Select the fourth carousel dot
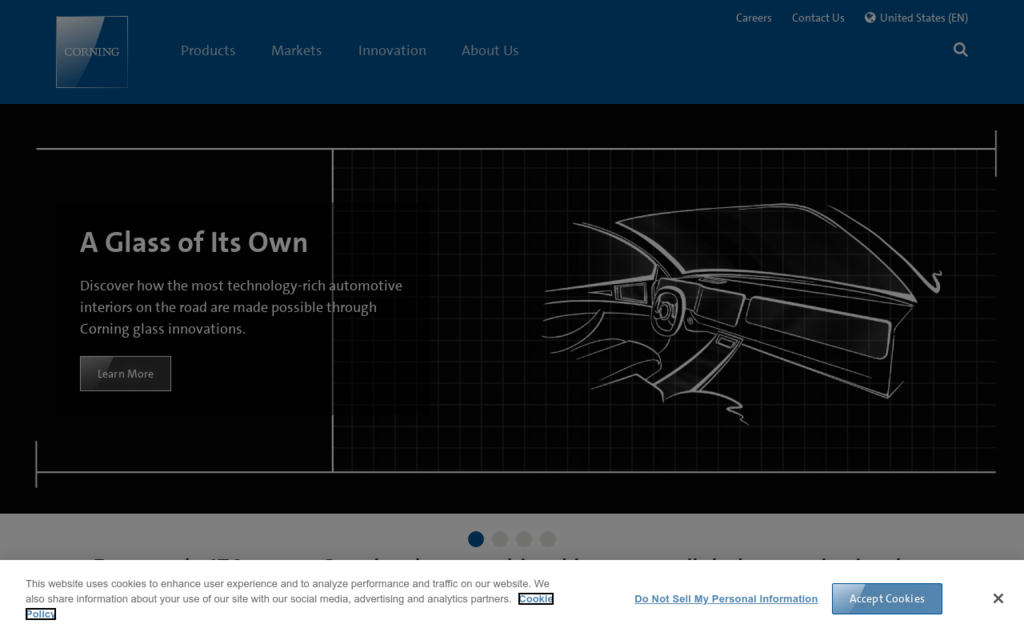 pos(547,539)
